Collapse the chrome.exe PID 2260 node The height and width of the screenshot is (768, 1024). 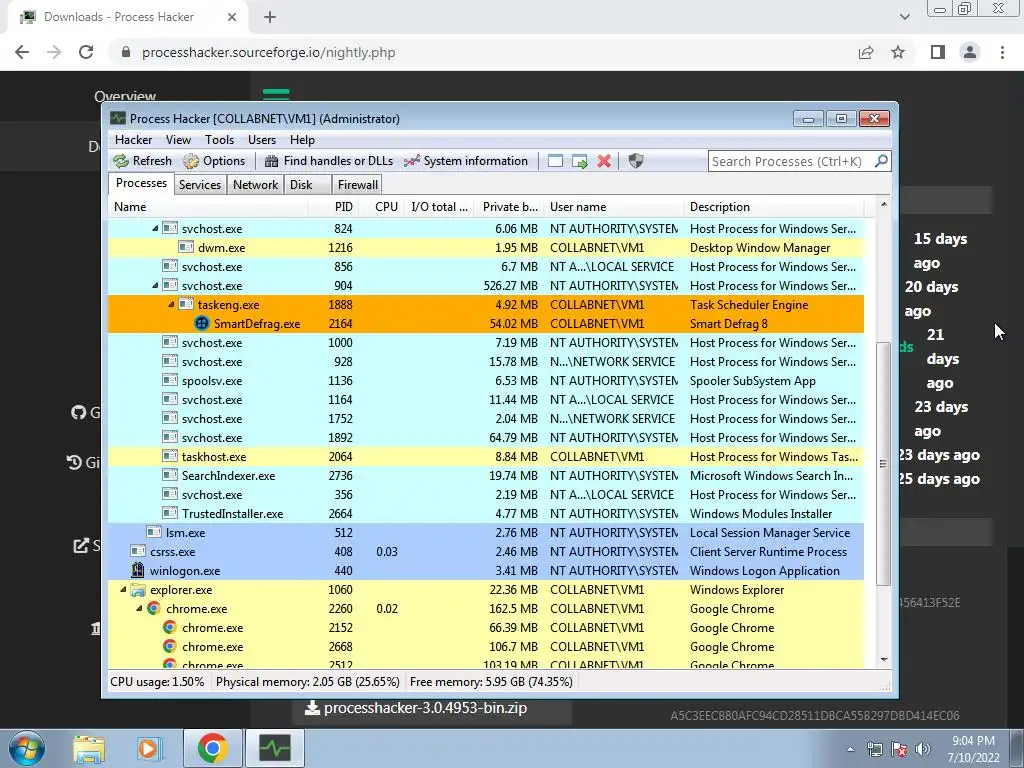[x=139, y=609]
